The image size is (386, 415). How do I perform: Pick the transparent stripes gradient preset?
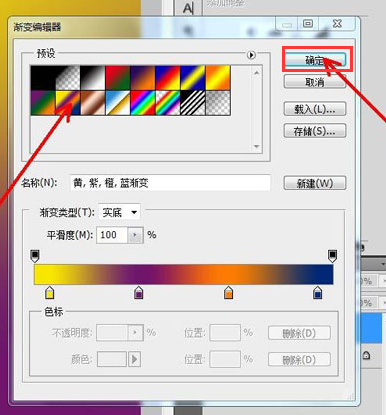(x=193, y=103)
